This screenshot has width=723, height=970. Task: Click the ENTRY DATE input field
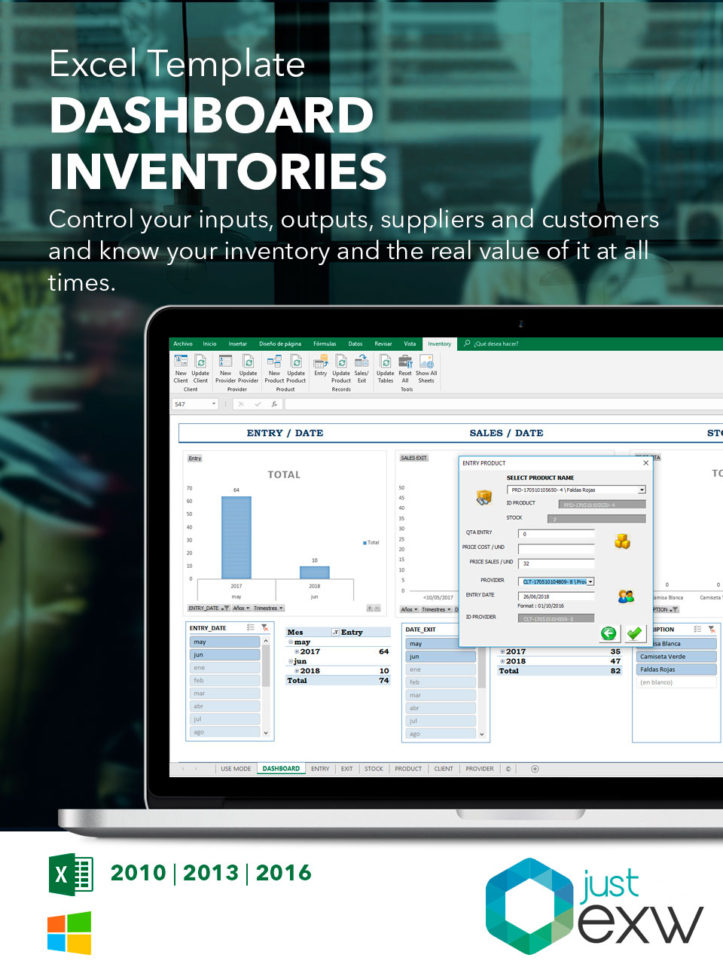556,596
